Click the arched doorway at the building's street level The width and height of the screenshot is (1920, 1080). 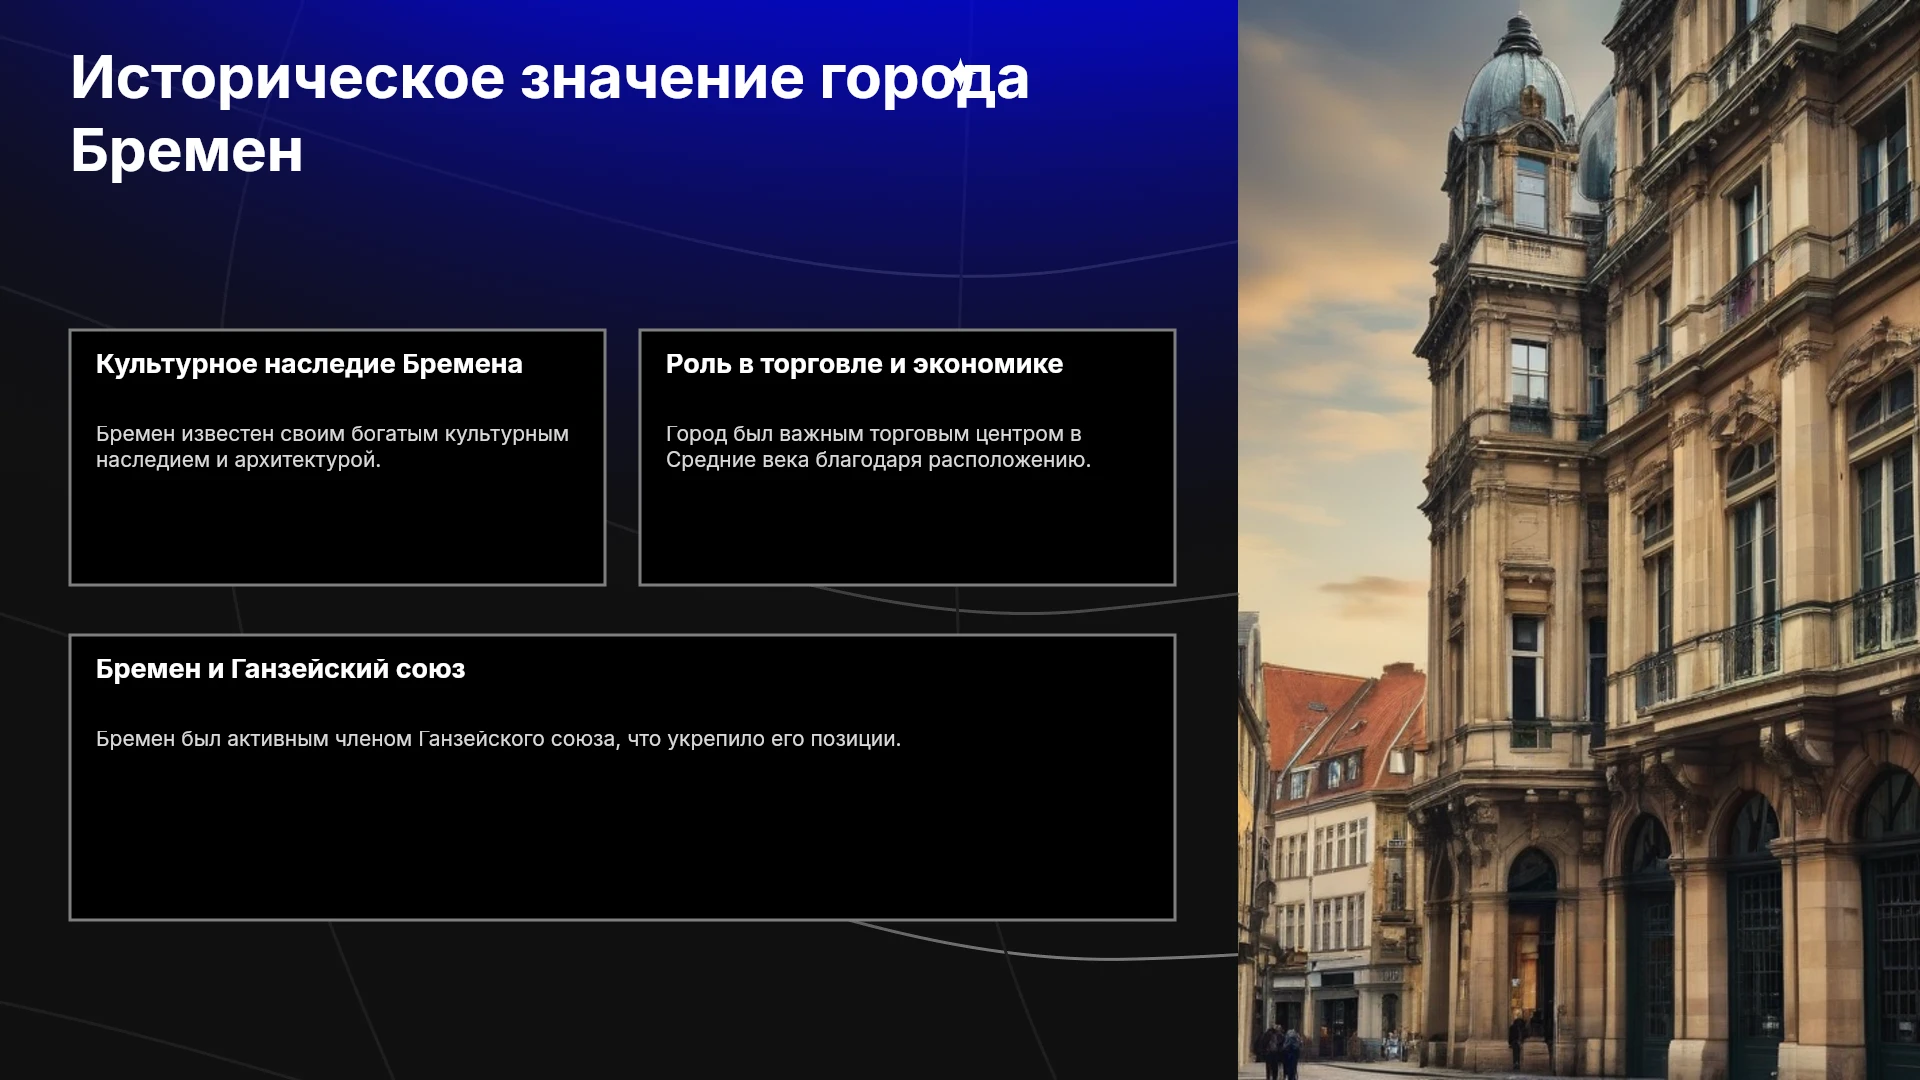pos(1531,950)
